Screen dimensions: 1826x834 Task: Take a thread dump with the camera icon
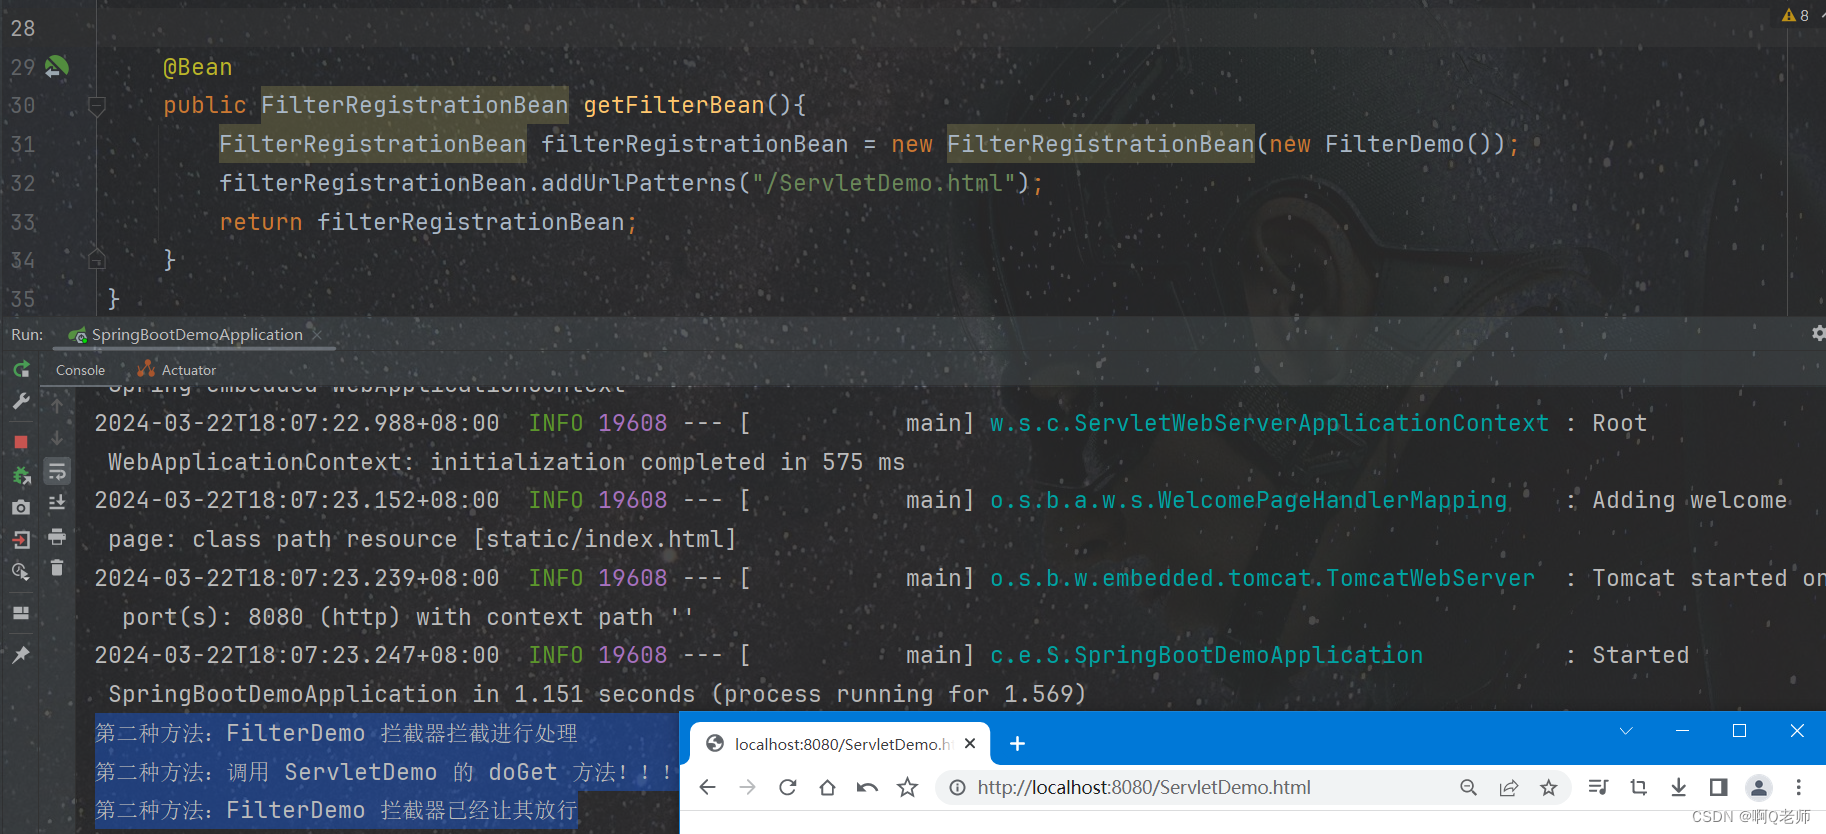coord(21,507)
